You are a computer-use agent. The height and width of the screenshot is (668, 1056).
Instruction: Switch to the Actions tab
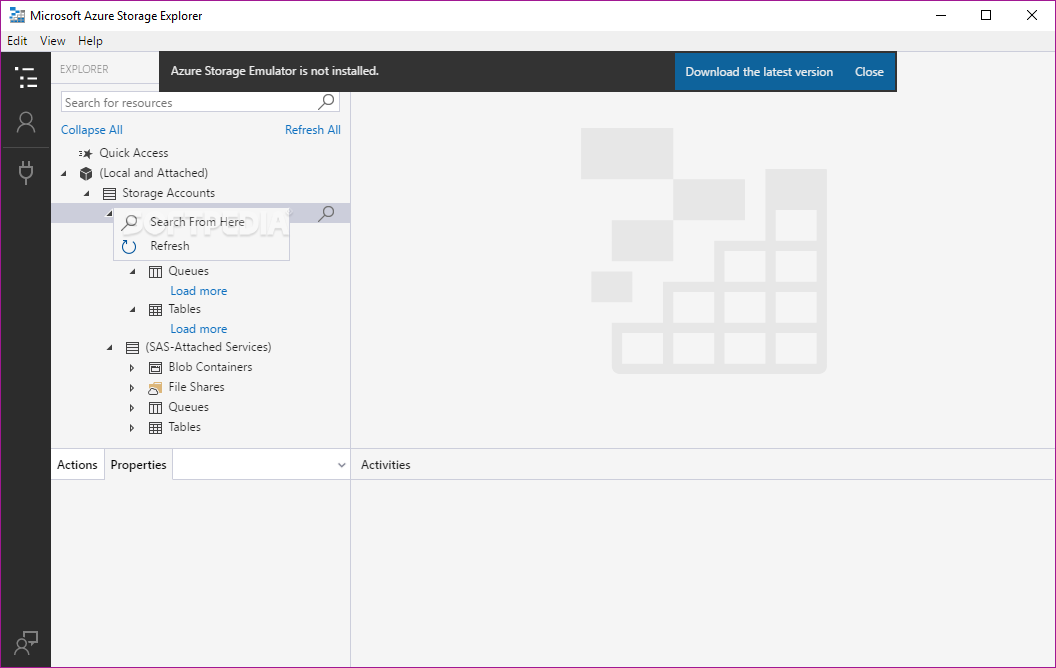tap(77, 465)
